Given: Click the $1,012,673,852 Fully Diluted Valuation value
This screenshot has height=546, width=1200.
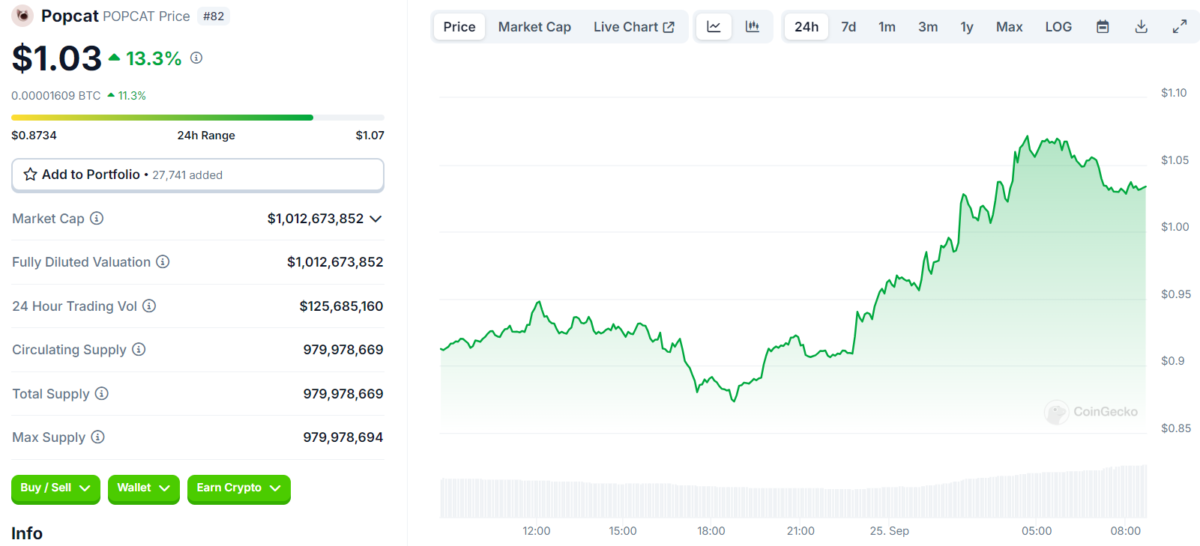Looking at the screenshot, I should pyautogui.click(x=335, y=262).
